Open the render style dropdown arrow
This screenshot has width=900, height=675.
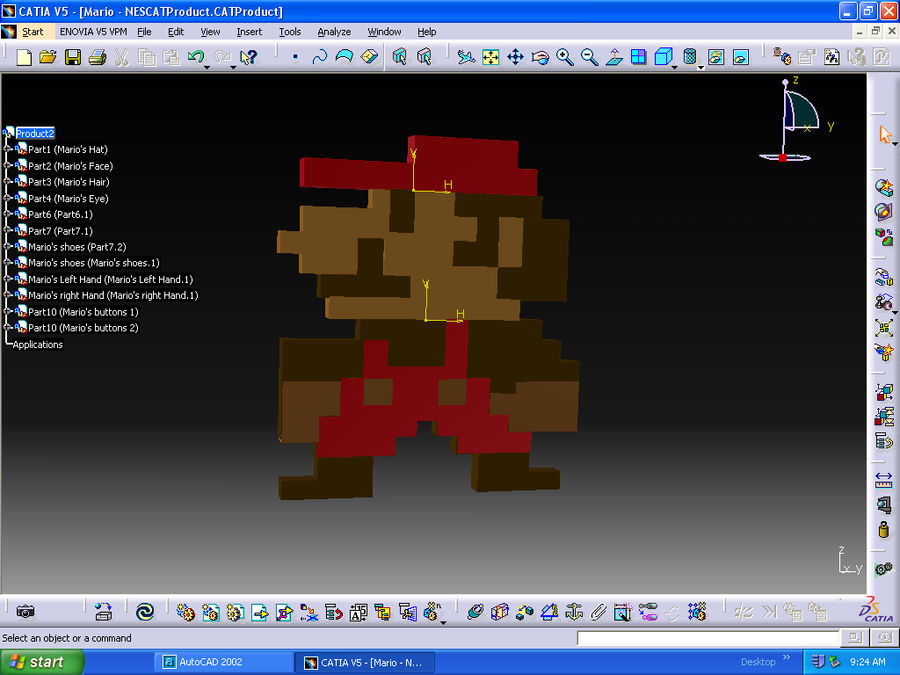pos(701,68)
